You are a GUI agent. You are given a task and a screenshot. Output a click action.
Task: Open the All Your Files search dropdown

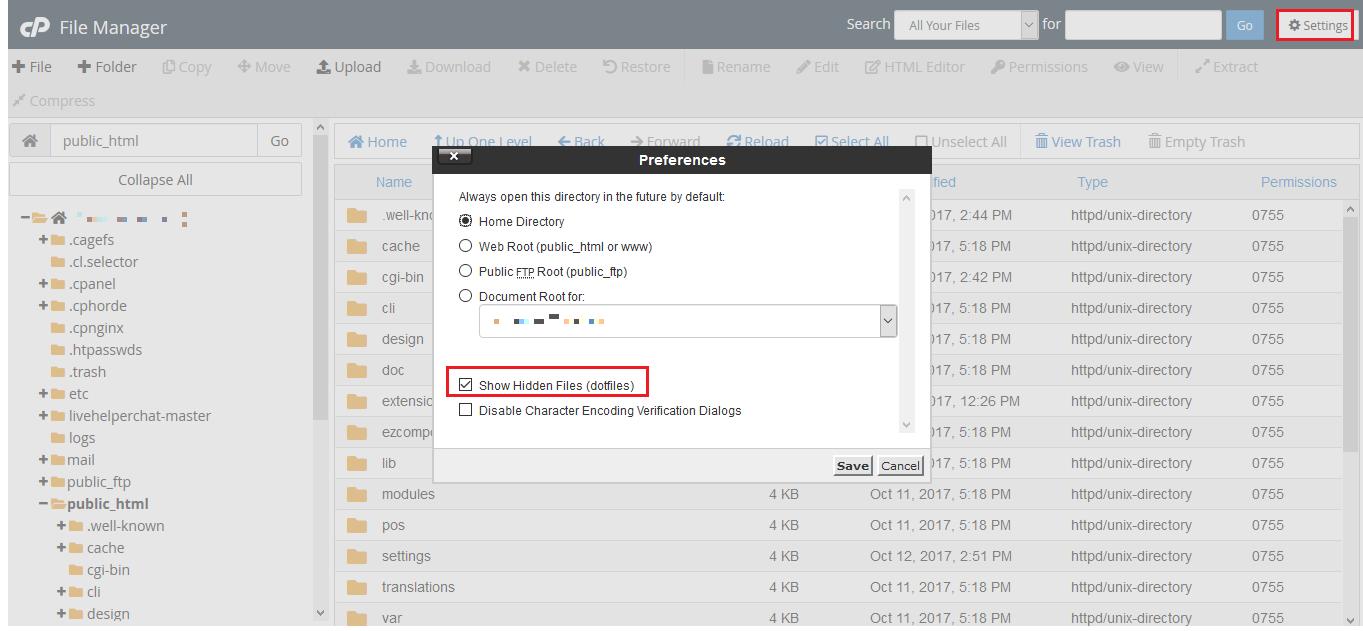tap(967, 25)
